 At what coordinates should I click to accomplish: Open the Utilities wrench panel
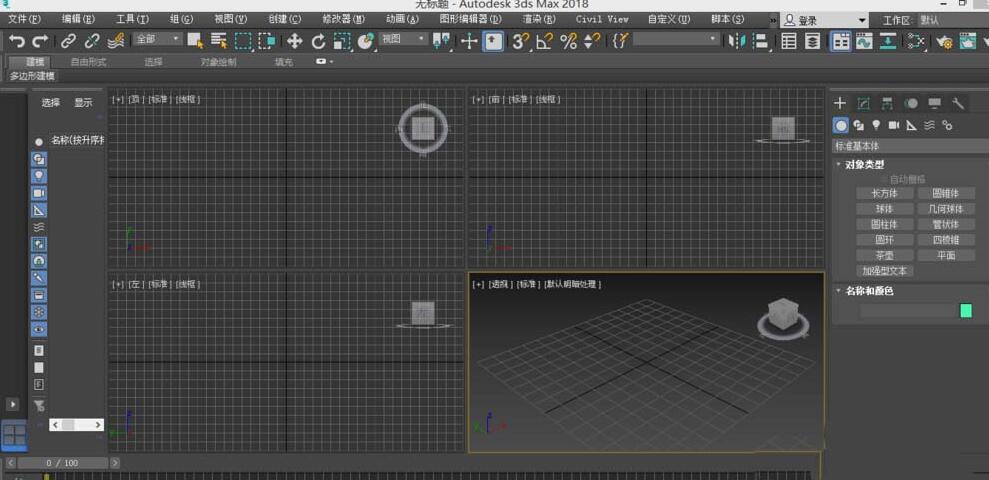(958, 103)
